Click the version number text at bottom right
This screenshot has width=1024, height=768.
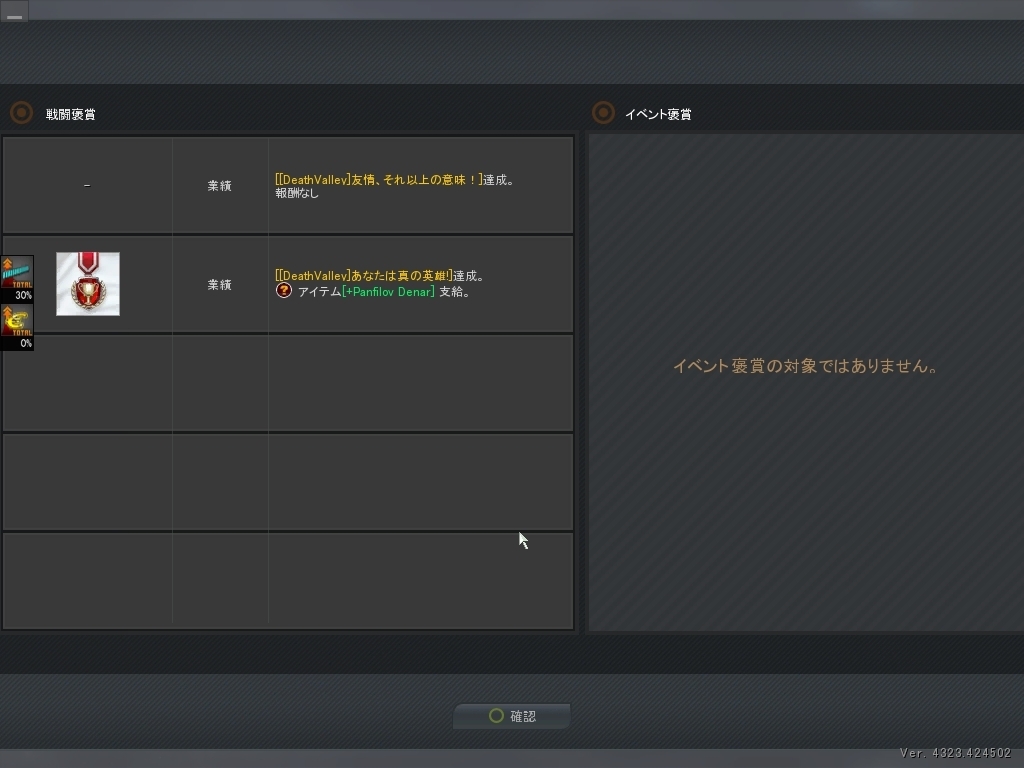click(955, 753)
